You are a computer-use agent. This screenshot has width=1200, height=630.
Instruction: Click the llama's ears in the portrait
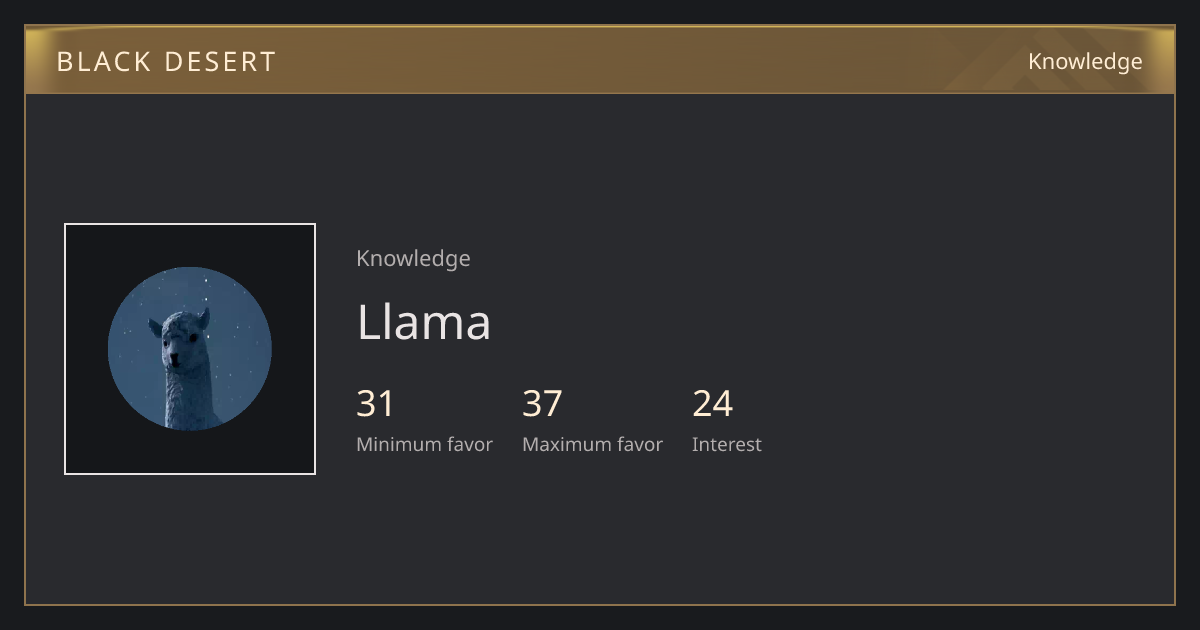pos(180,320)
